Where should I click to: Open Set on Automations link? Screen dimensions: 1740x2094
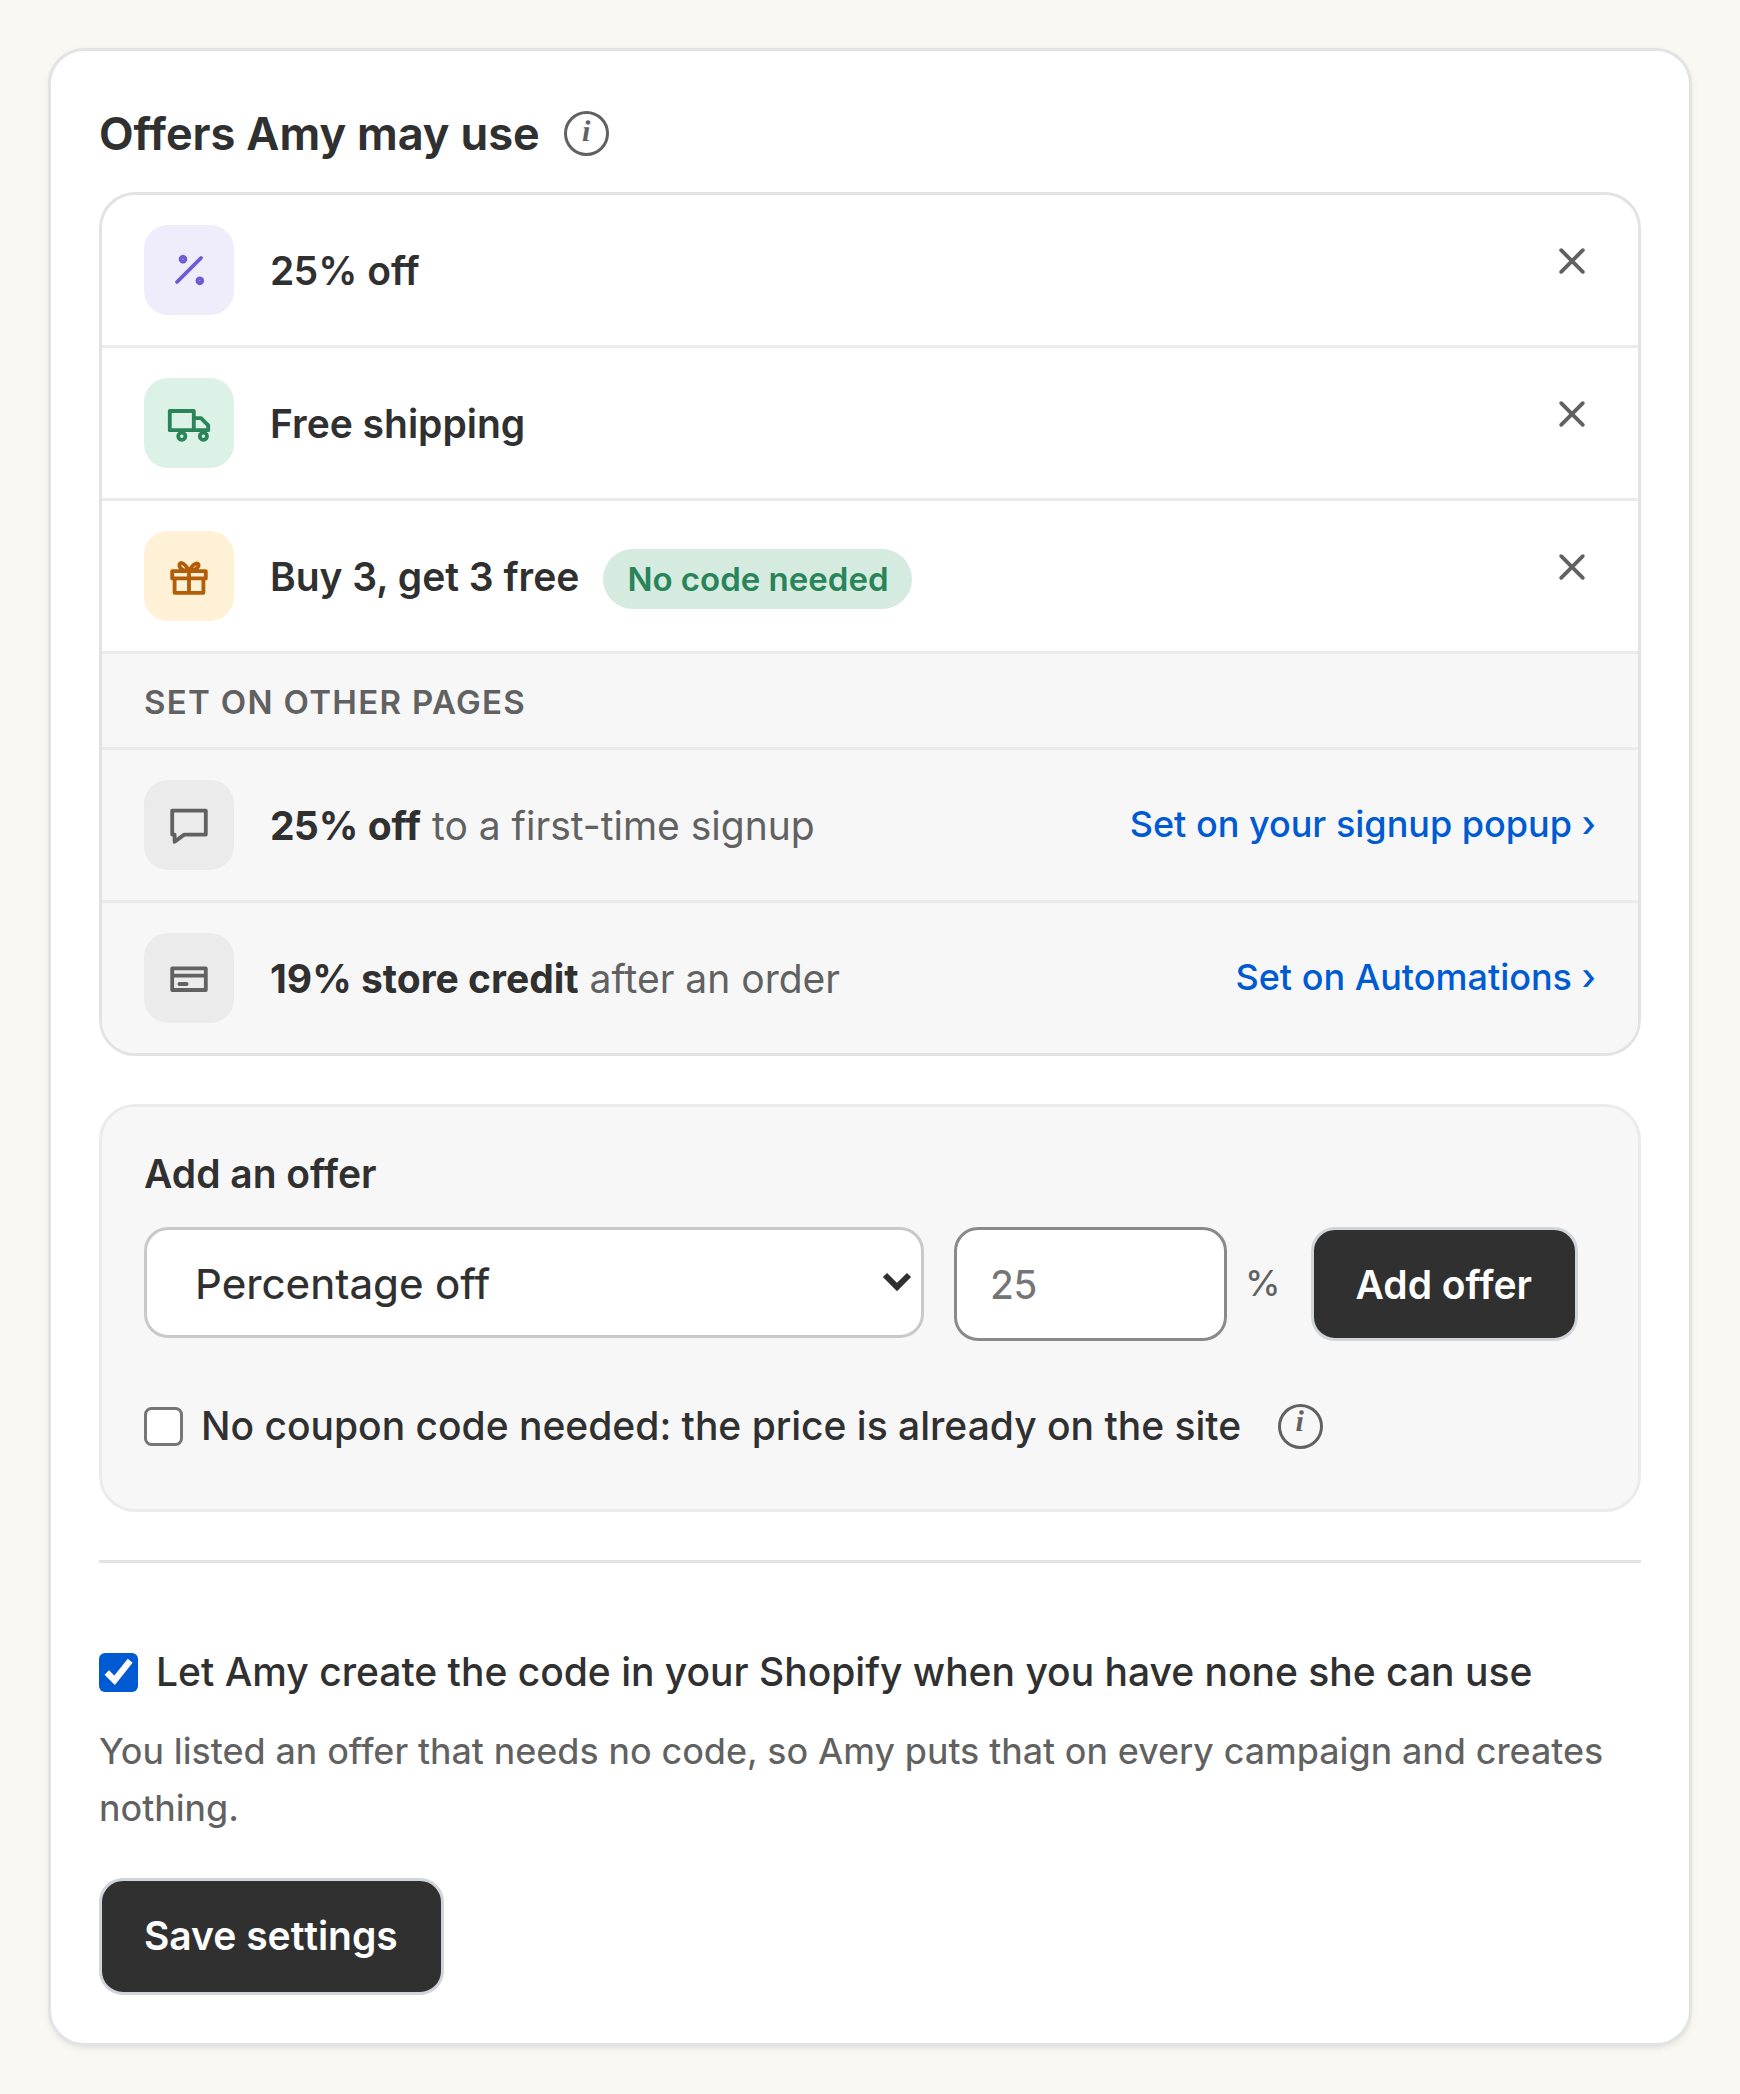tap(1415, 978)
